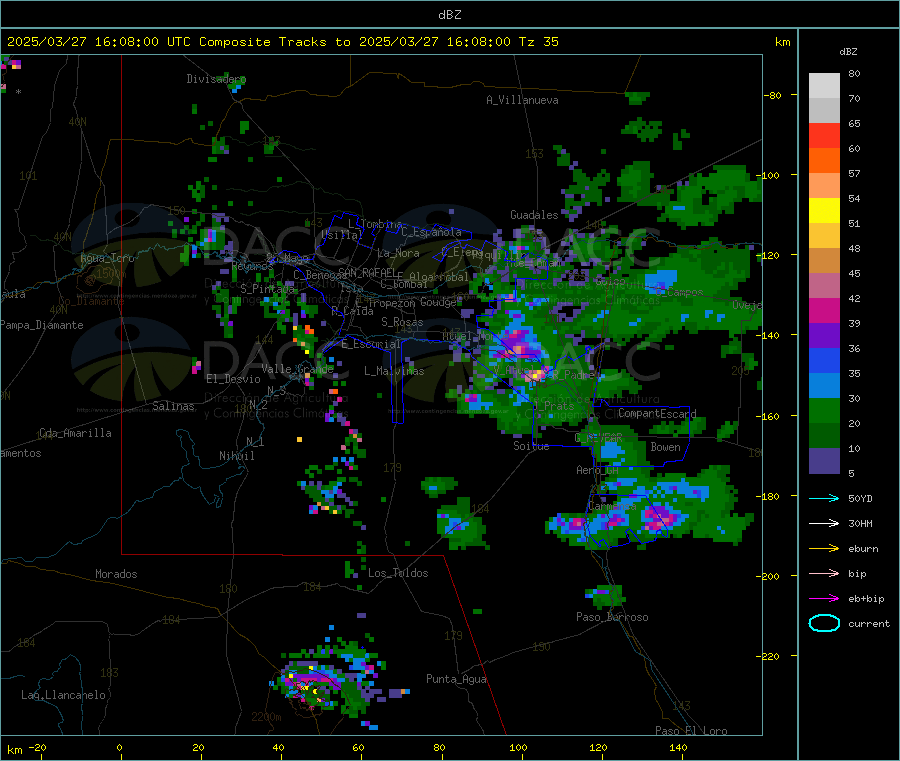Image resolution: width=900 pixels, height=761 pixels.
Task: Click the 'Cda_Amarilla' label
Action: pos(75,433)
